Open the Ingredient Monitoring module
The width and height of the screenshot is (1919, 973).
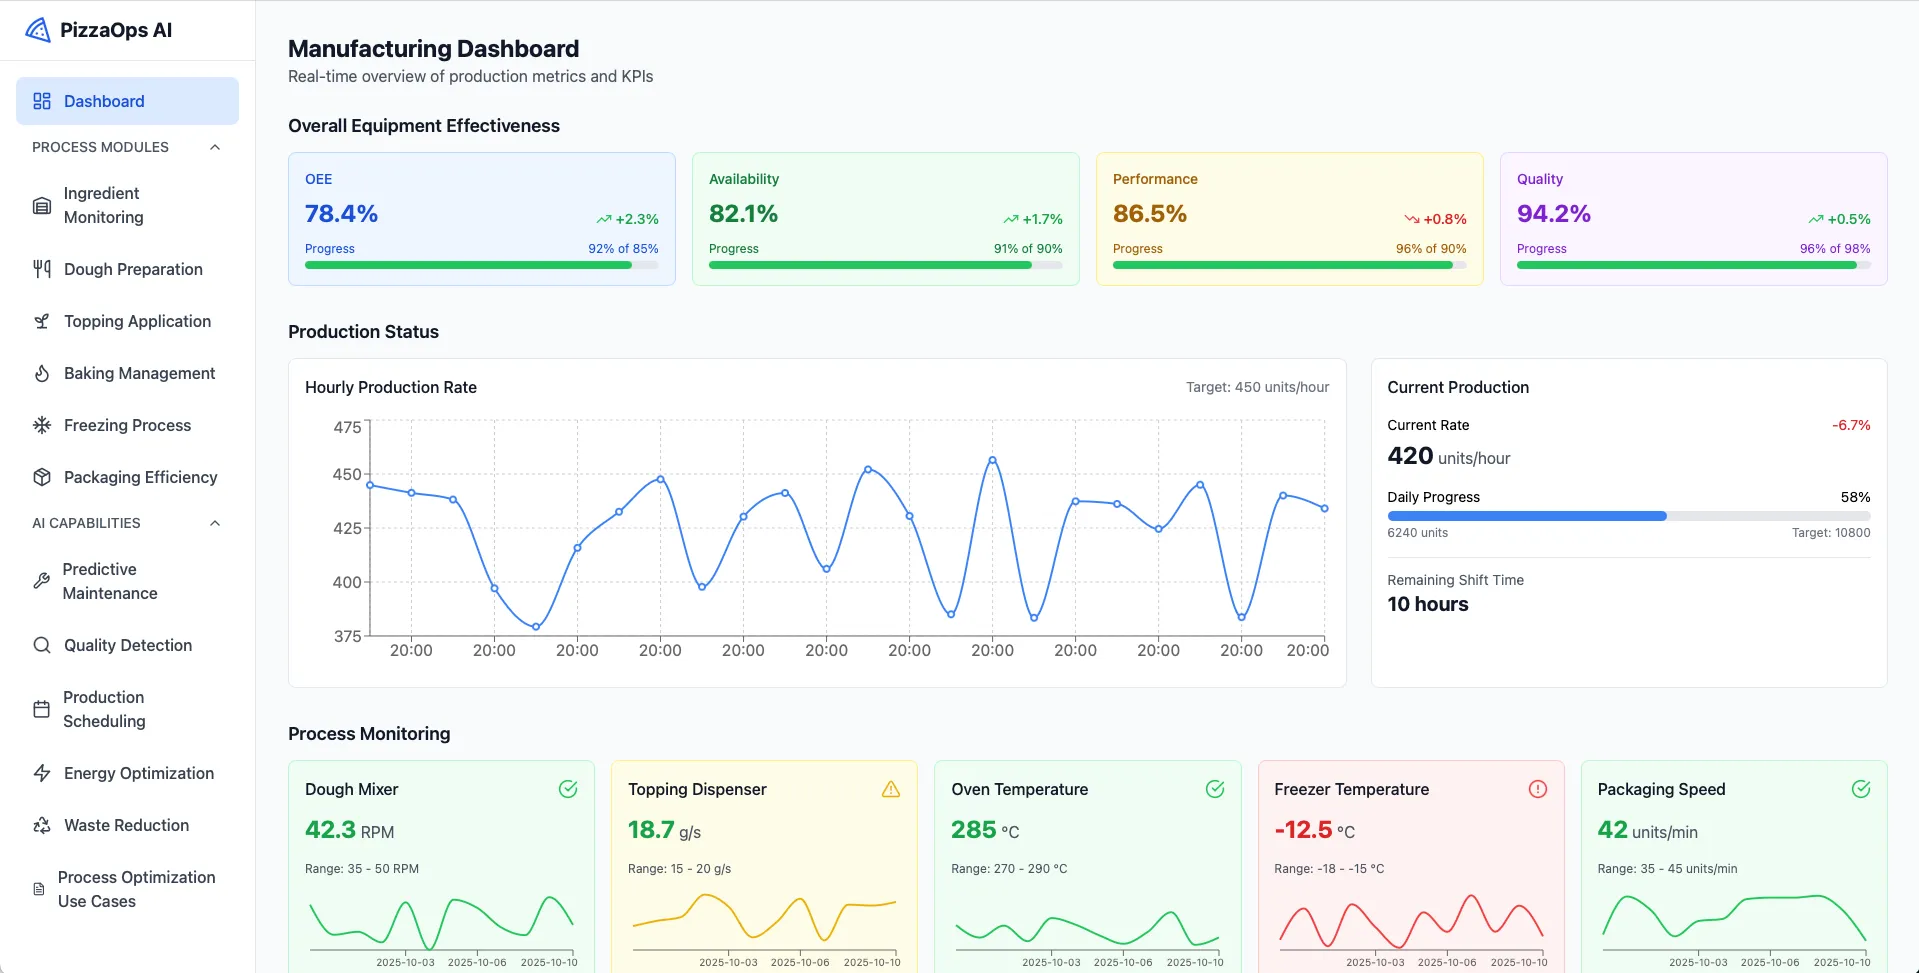[127, 205]
